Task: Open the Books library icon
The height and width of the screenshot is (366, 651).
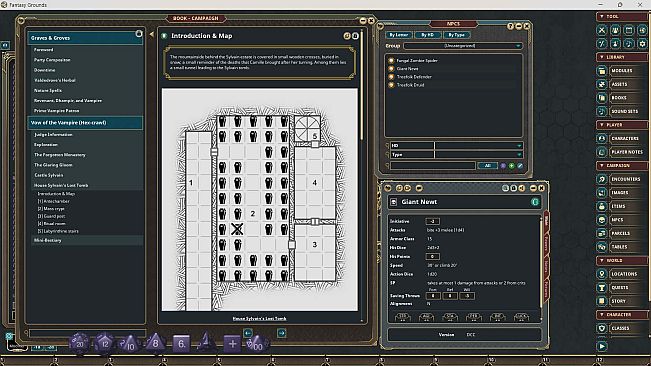Action: [x=602, y=98]
